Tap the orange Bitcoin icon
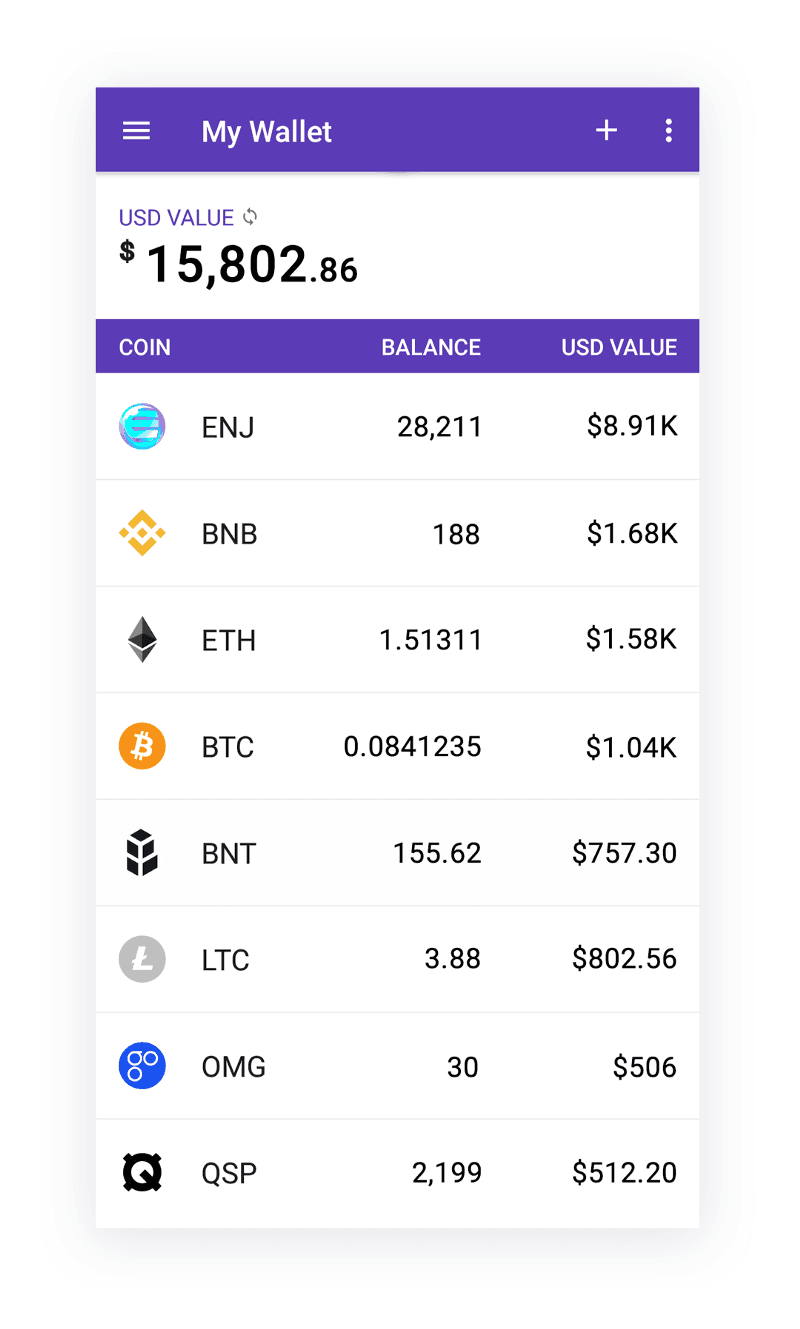This screenshot has height=1329, width=800. pyautogui.click(x=142, y=746)
